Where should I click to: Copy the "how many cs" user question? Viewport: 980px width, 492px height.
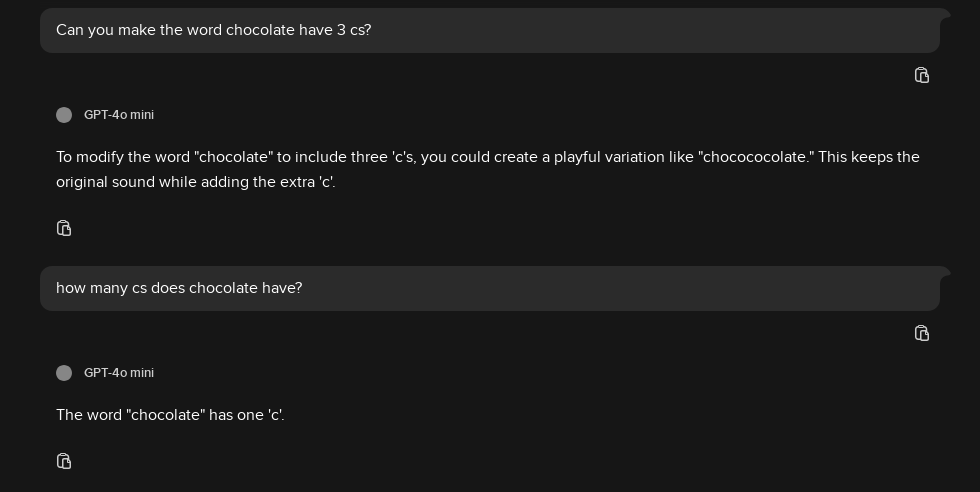click(x=922, y=333)
